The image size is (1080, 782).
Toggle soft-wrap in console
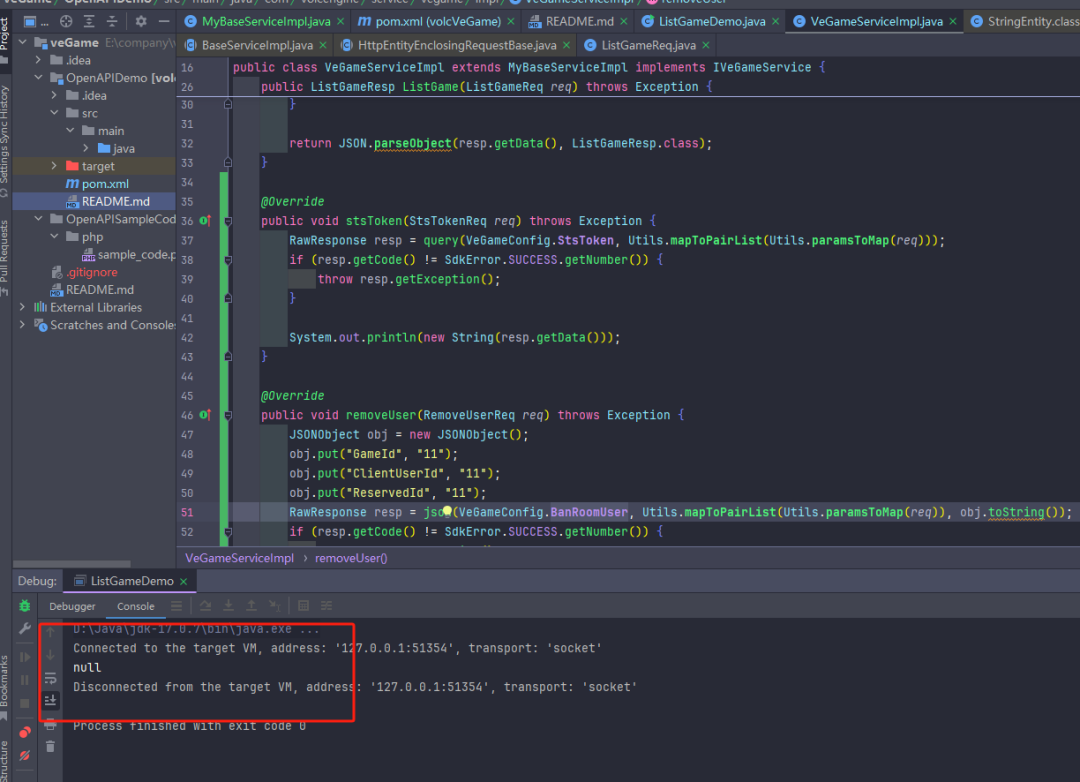50,678
